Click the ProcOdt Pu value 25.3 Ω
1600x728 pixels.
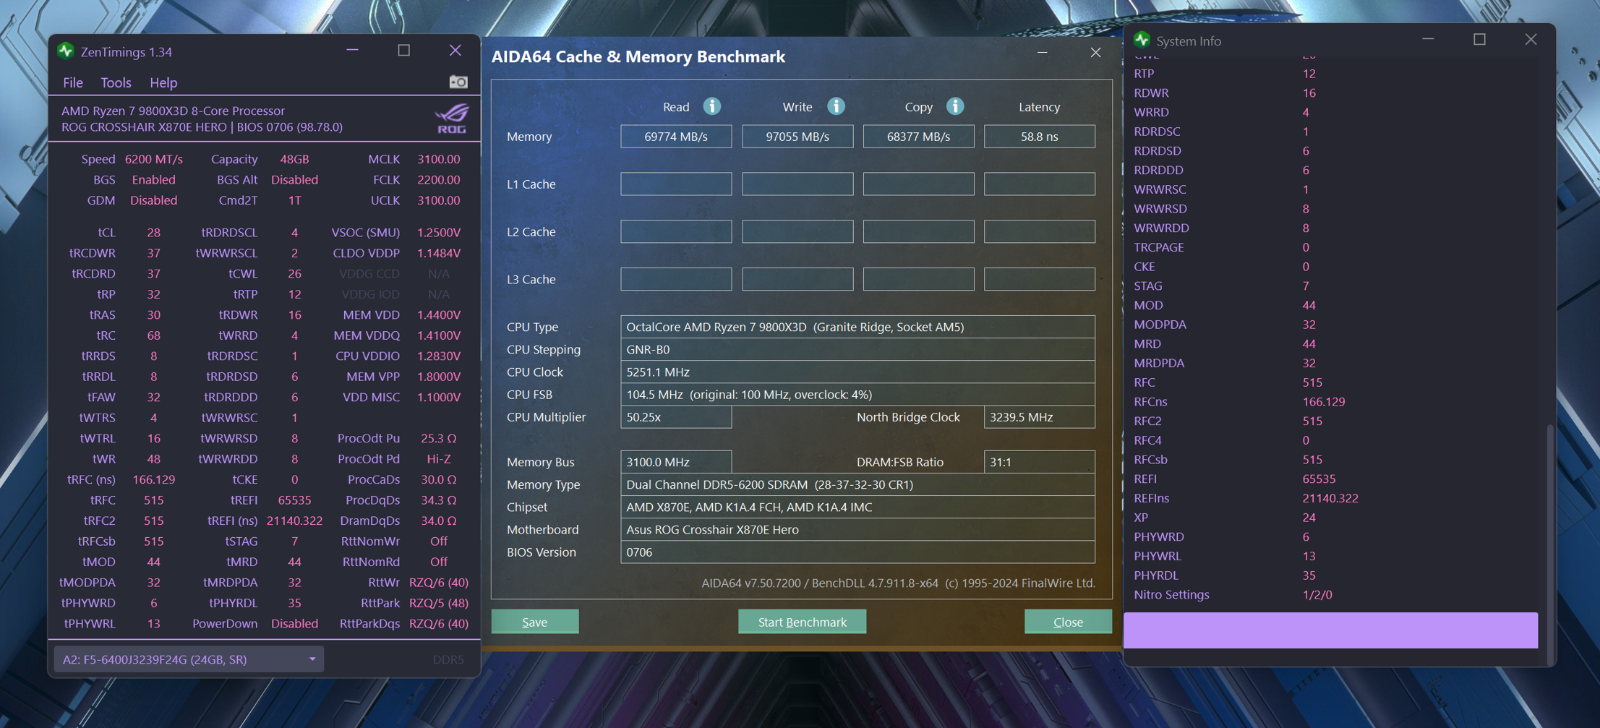coord(439,438)
